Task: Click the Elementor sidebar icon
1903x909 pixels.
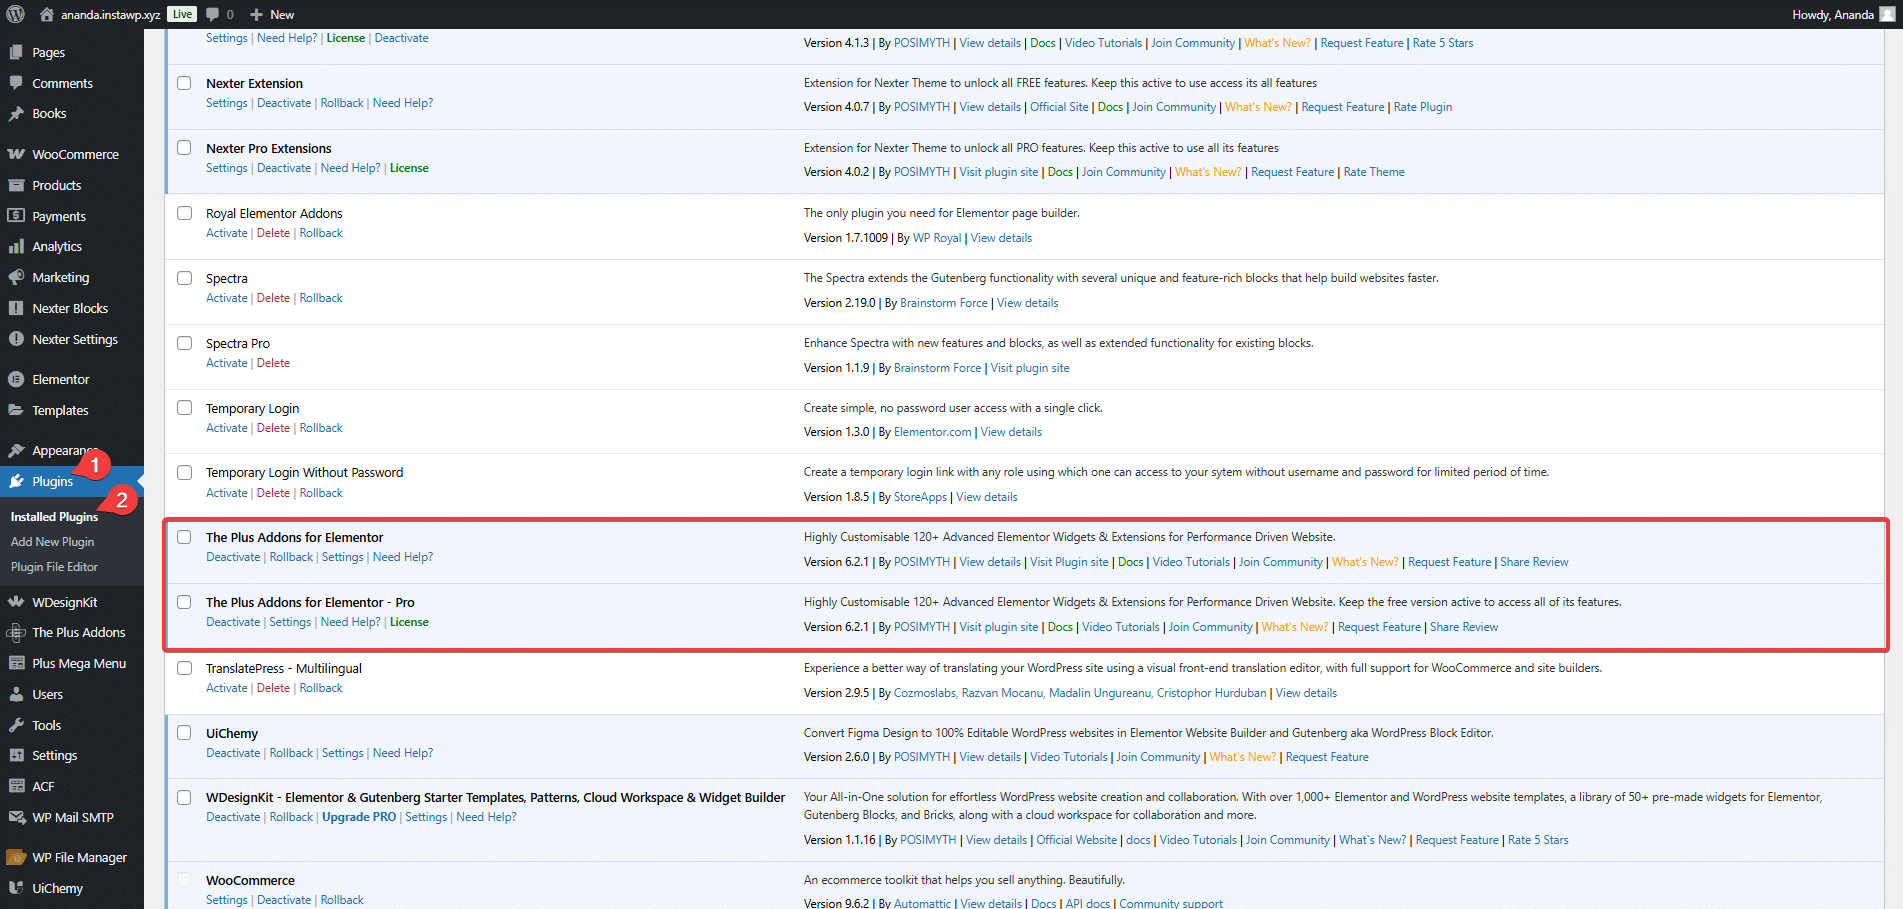Action: pos(16,379)
